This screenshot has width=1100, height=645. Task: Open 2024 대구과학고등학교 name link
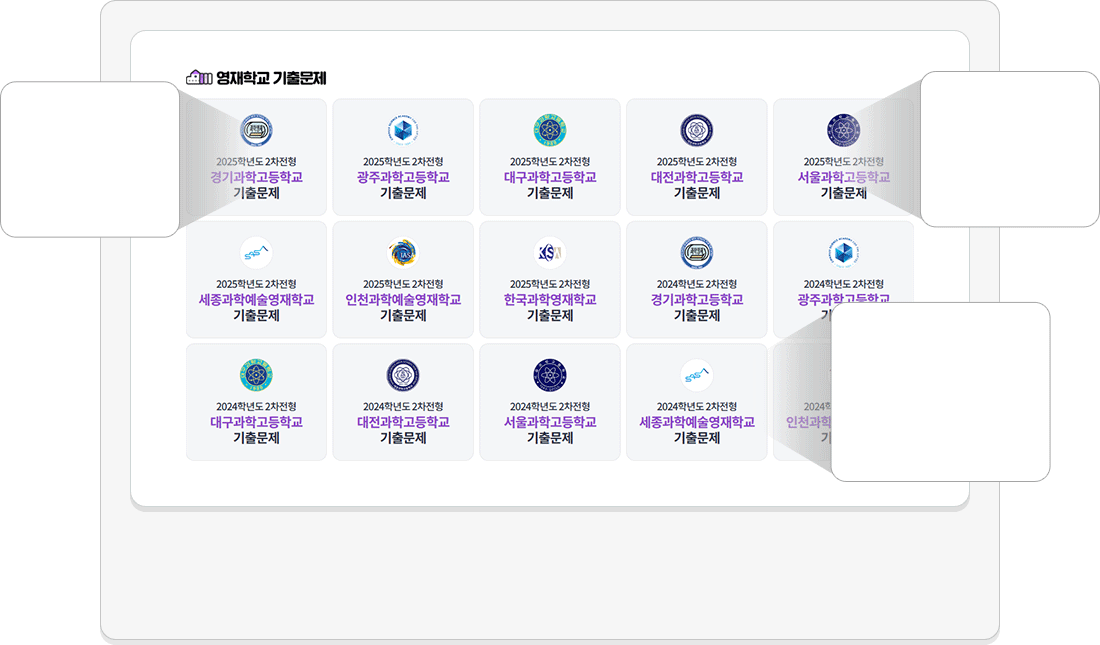coord(256,422)
